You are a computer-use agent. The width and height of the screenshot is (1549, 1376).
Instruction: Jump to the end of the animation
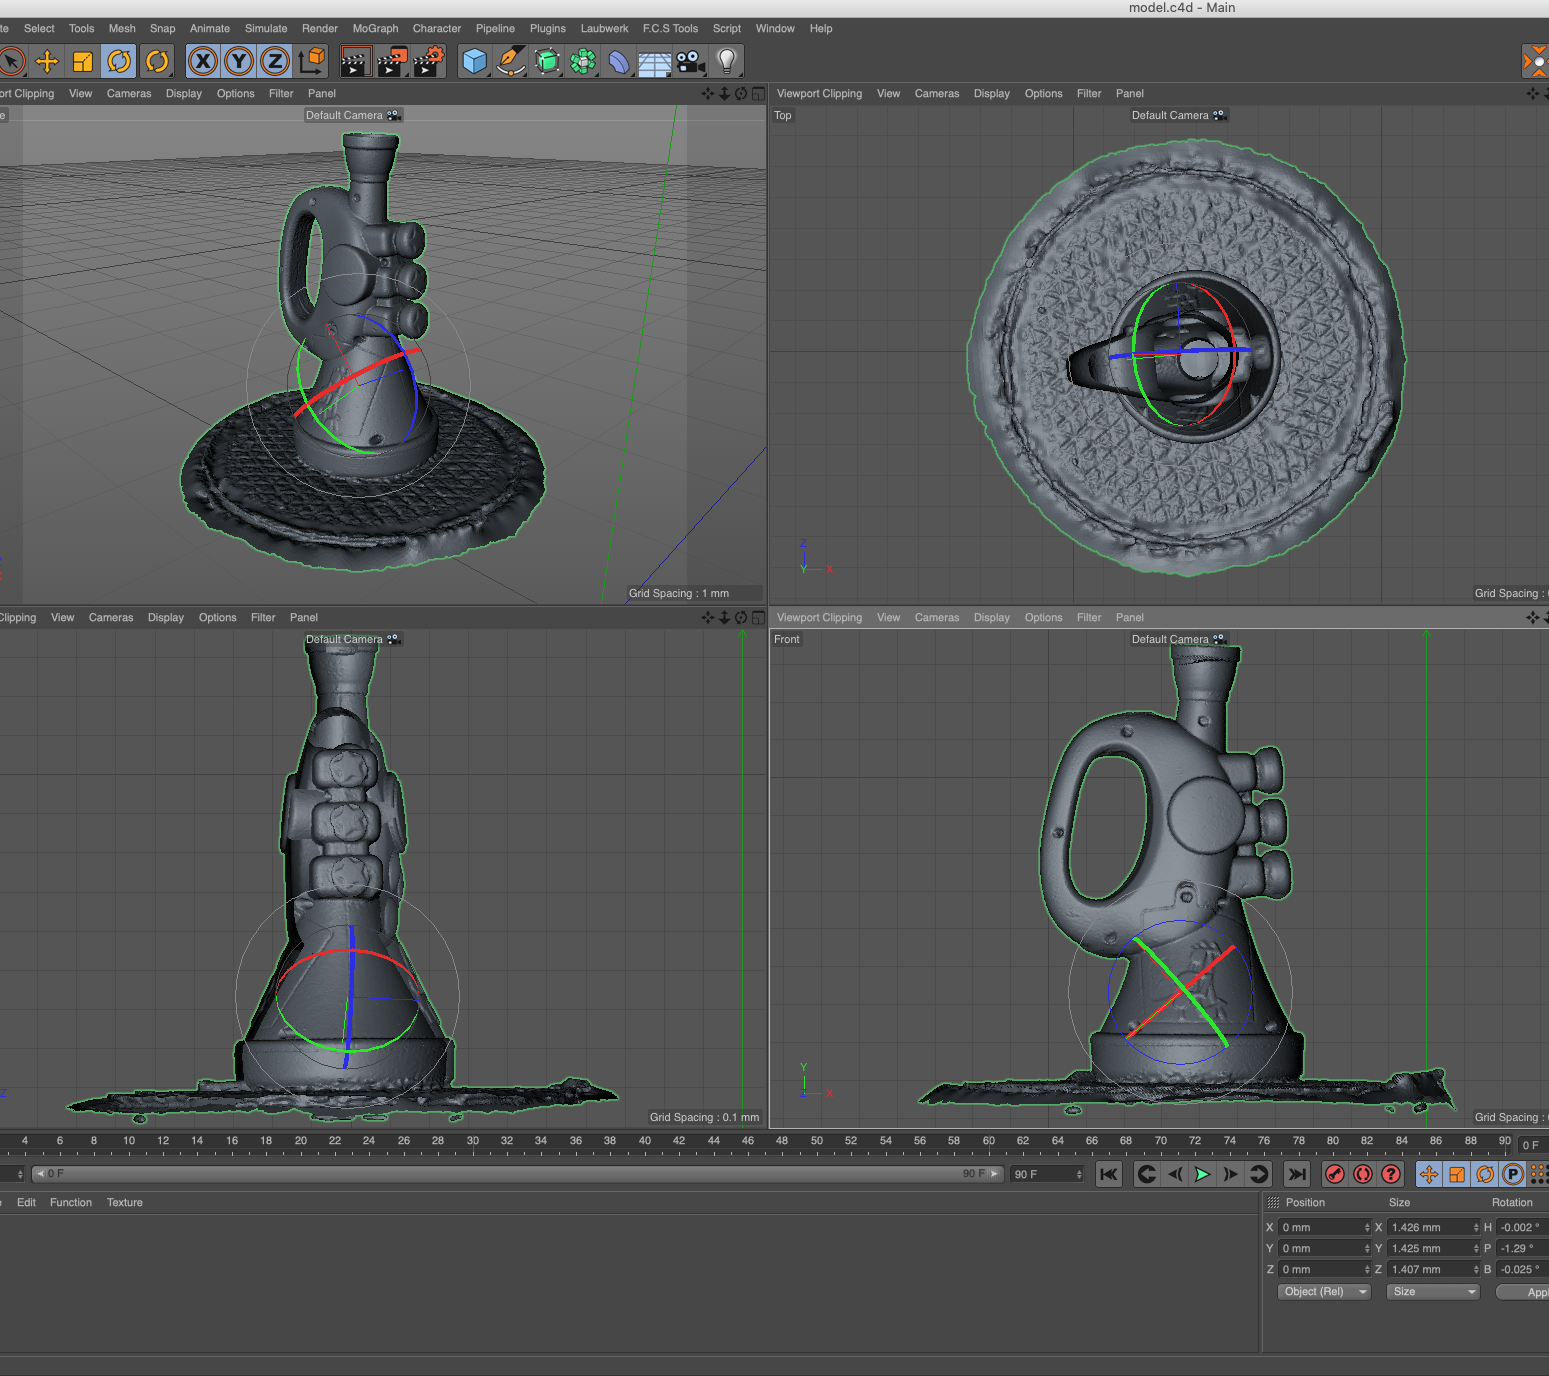pyautogui.click(x=1297, y=1174)
